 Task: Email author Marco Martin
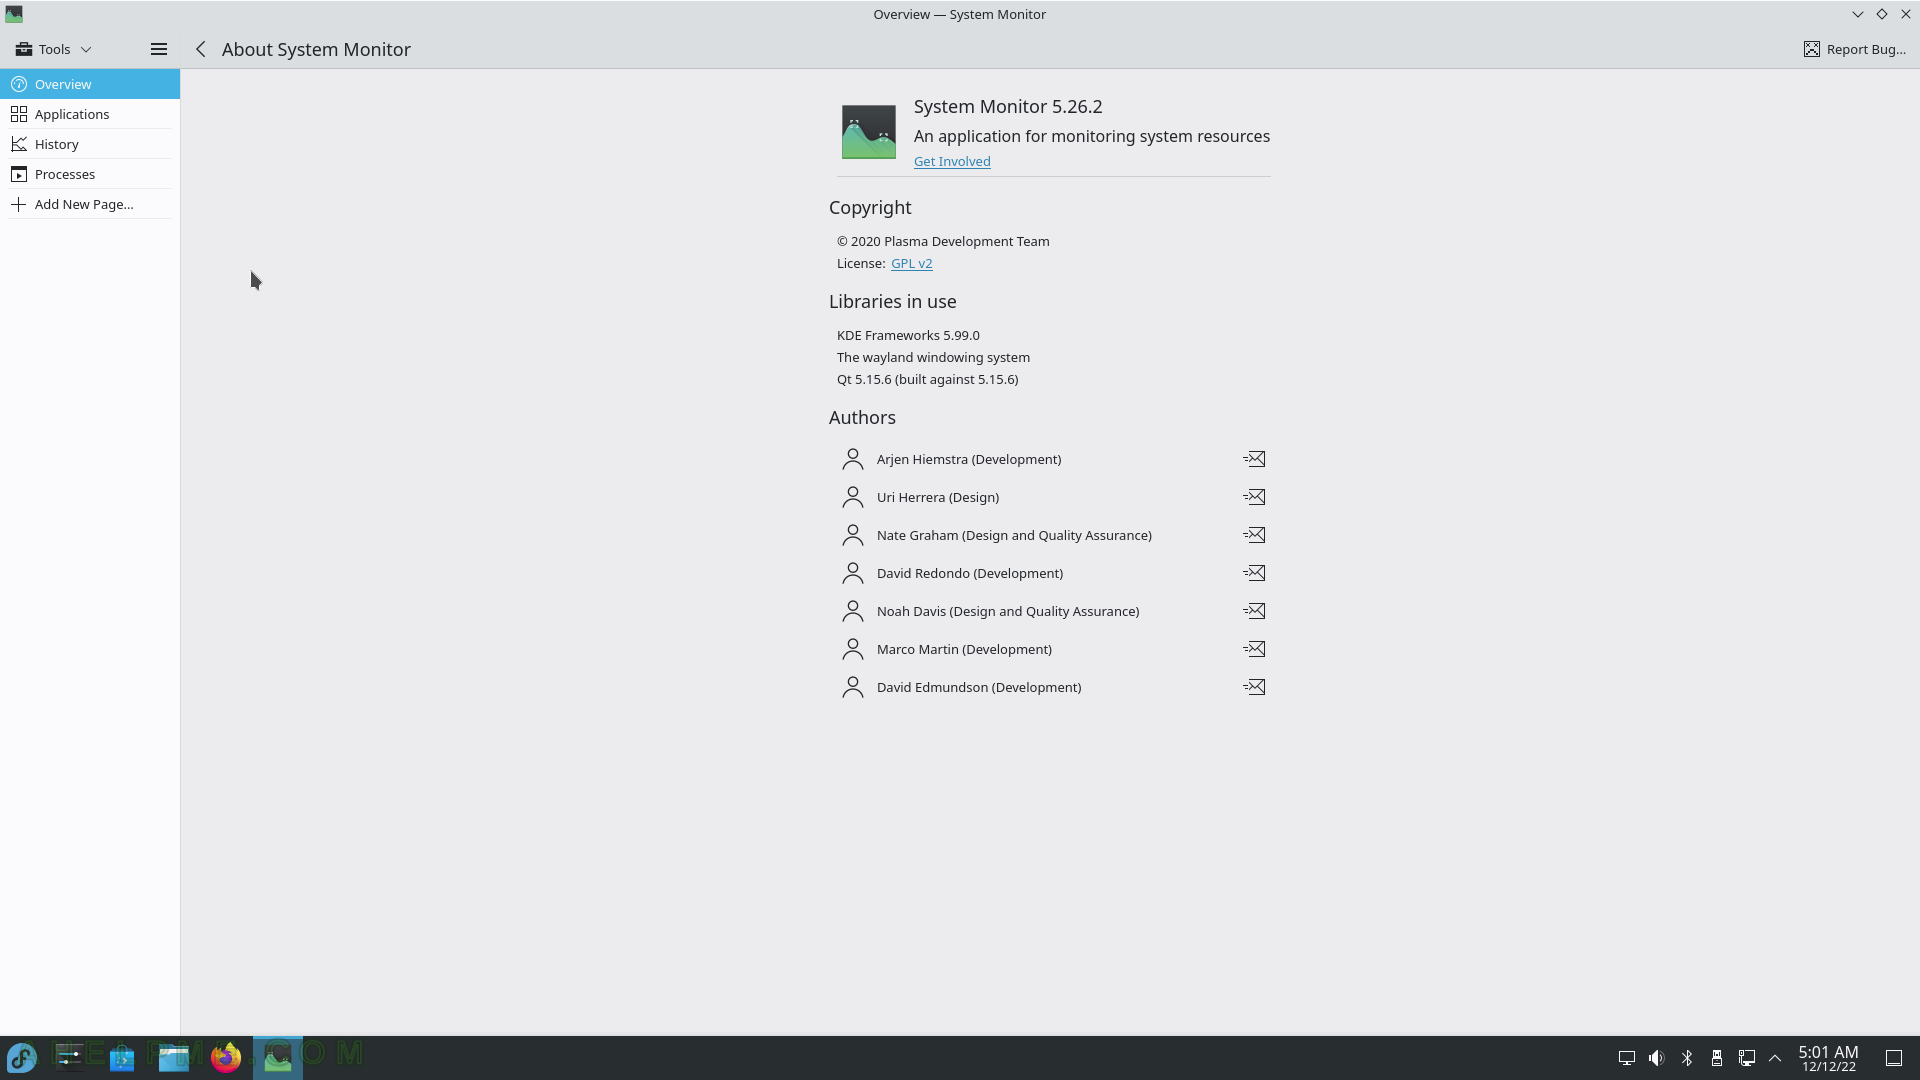1254,649
